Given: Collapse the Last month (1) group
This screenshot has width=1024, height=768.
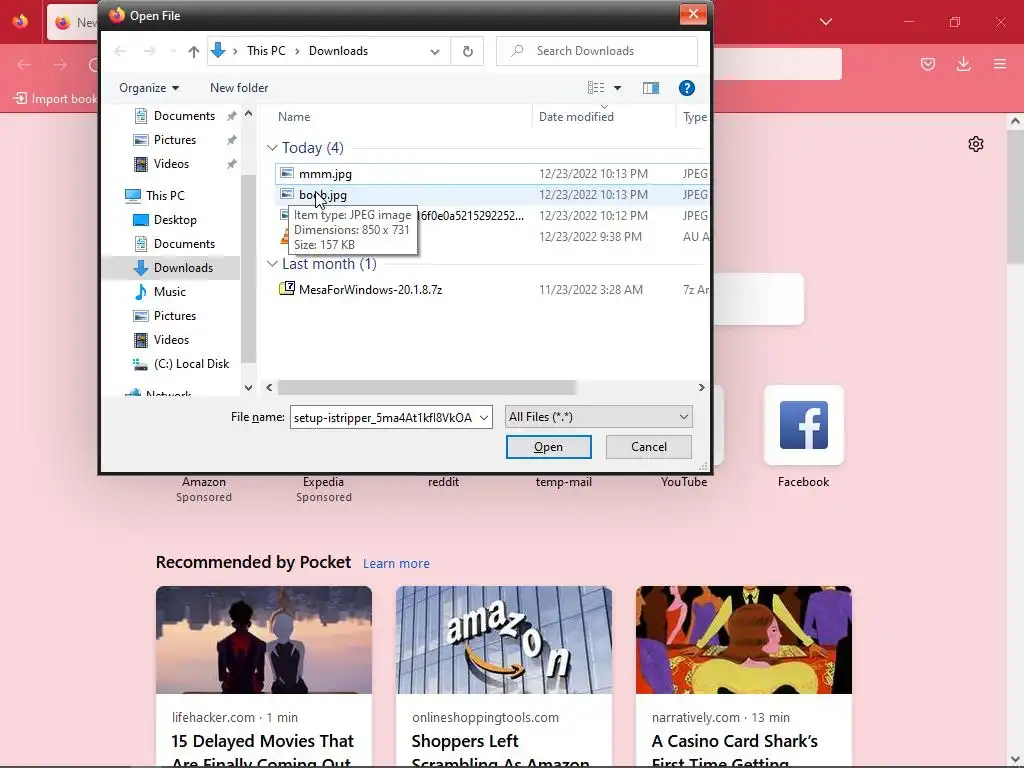Looking at the screenshot, I should 272,264.
